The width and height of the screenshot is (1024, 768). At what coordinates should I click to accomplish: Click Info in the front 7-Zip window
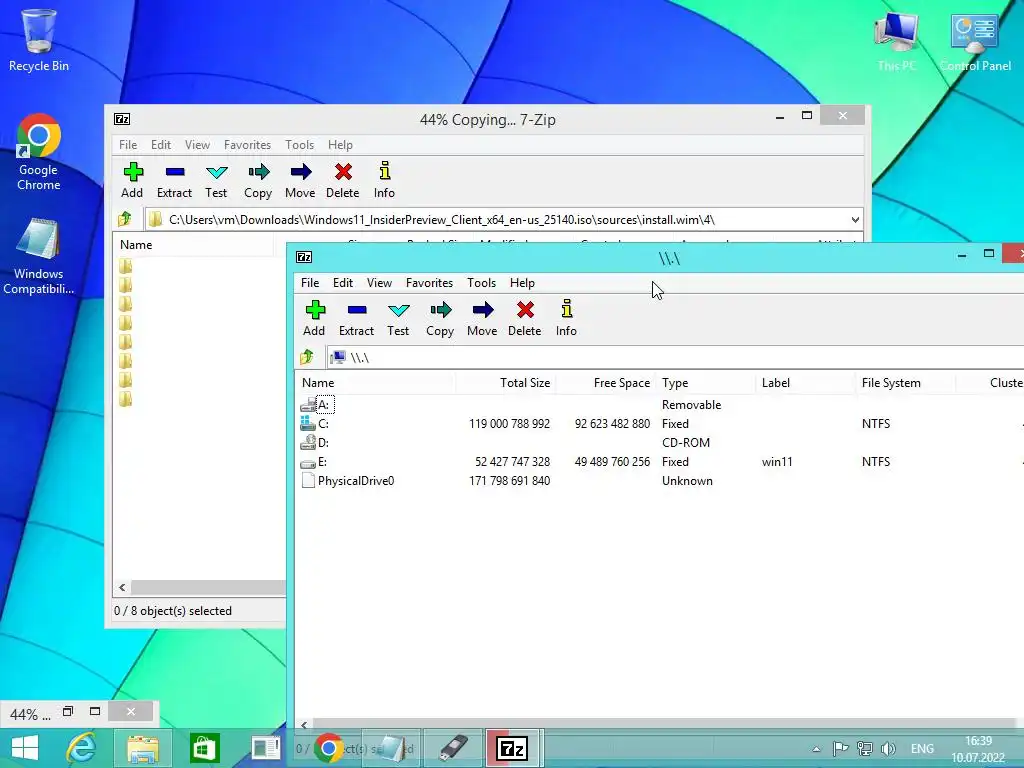click(x=566, y=318)
